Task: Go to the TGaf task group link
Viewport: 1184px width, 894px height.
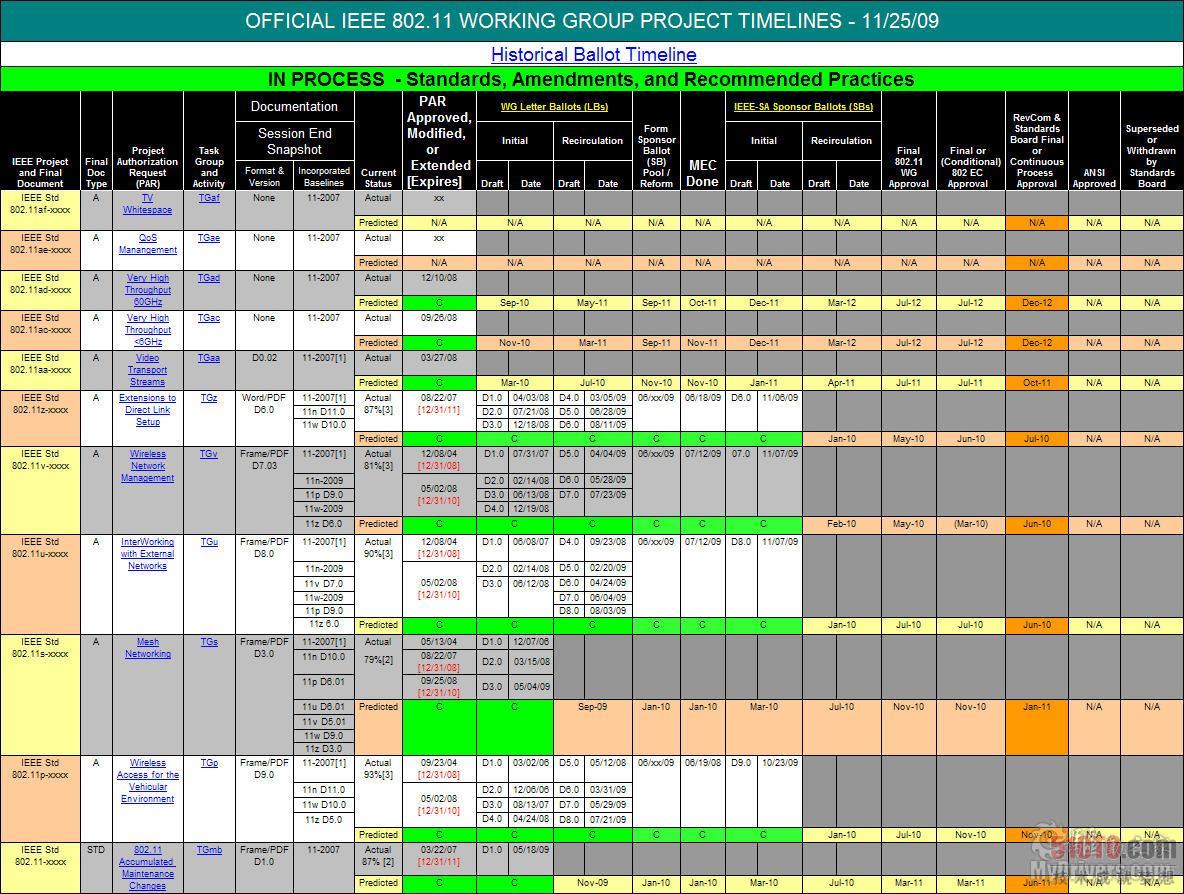Action: 209,198
